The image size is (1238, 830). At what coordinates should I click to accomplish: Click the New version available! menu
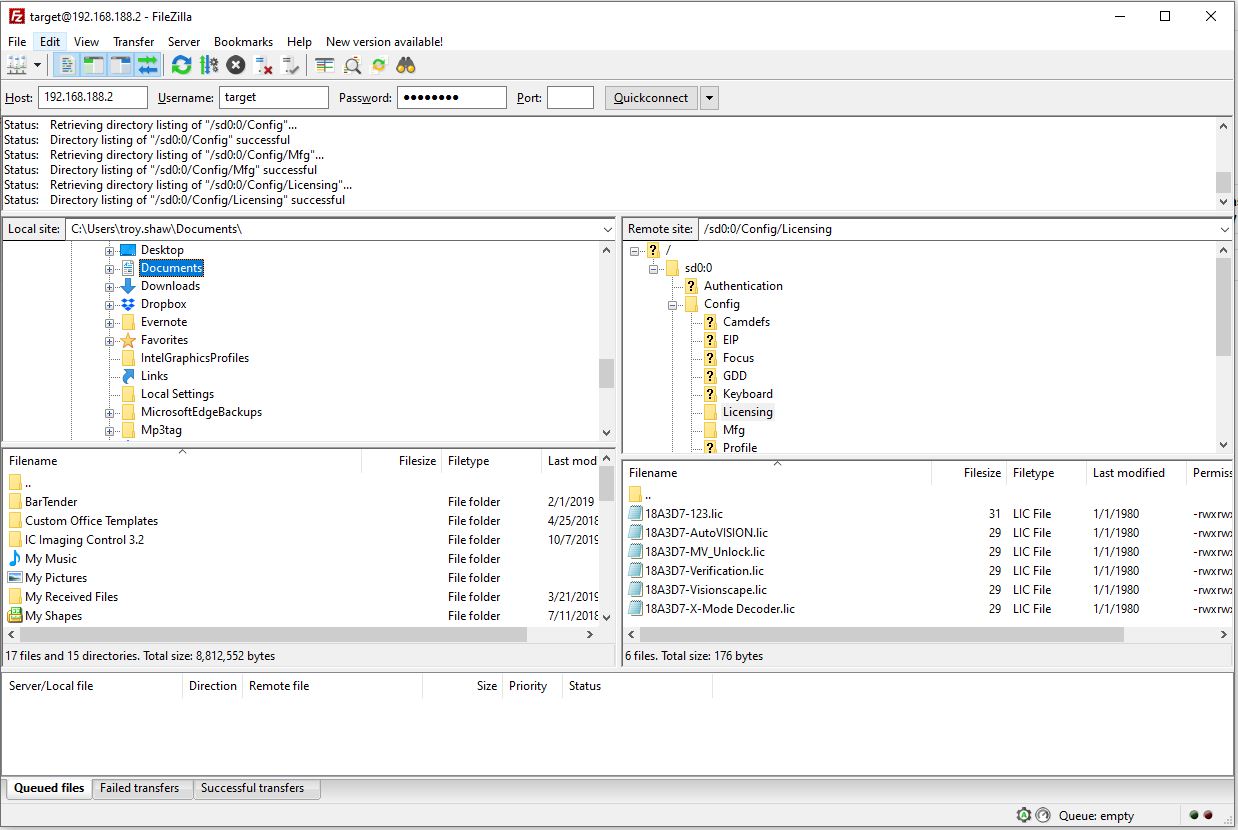[384, 41]
